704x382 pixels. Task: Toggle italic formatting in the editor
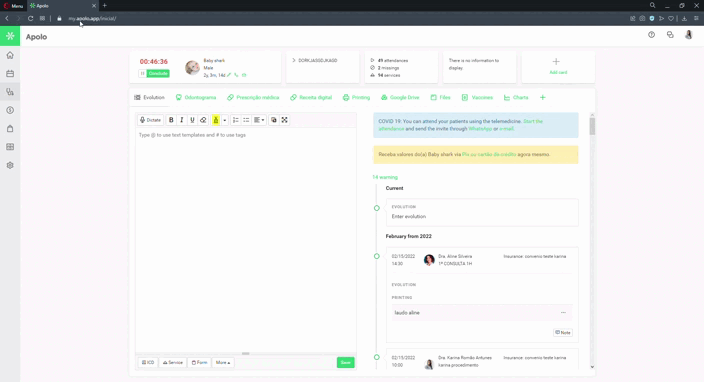(x=181, y=120)
